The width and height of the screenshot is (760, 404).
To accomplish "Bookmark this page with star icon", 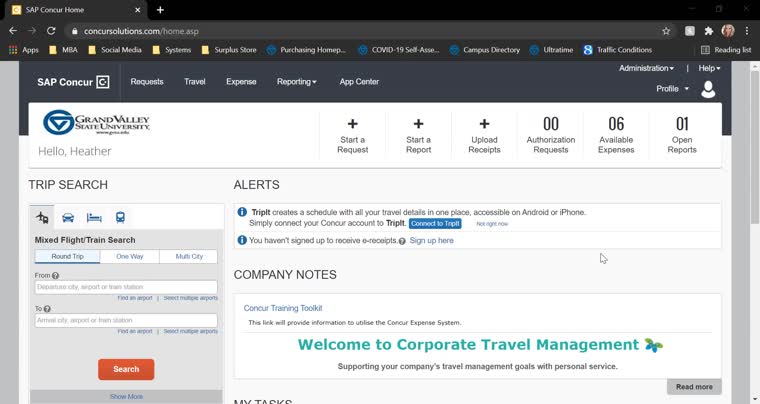I will [x=666, y=31].
